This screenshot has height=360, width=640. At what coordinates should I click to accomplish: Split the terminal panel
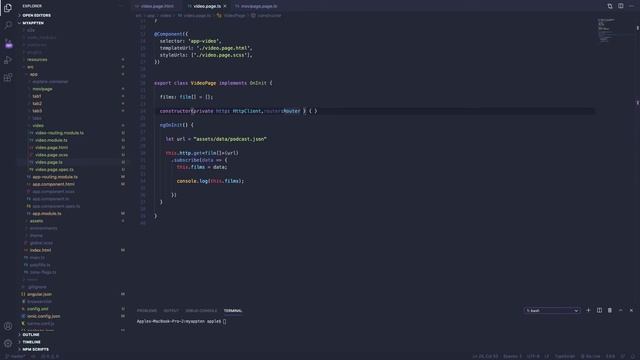point(599,310)
